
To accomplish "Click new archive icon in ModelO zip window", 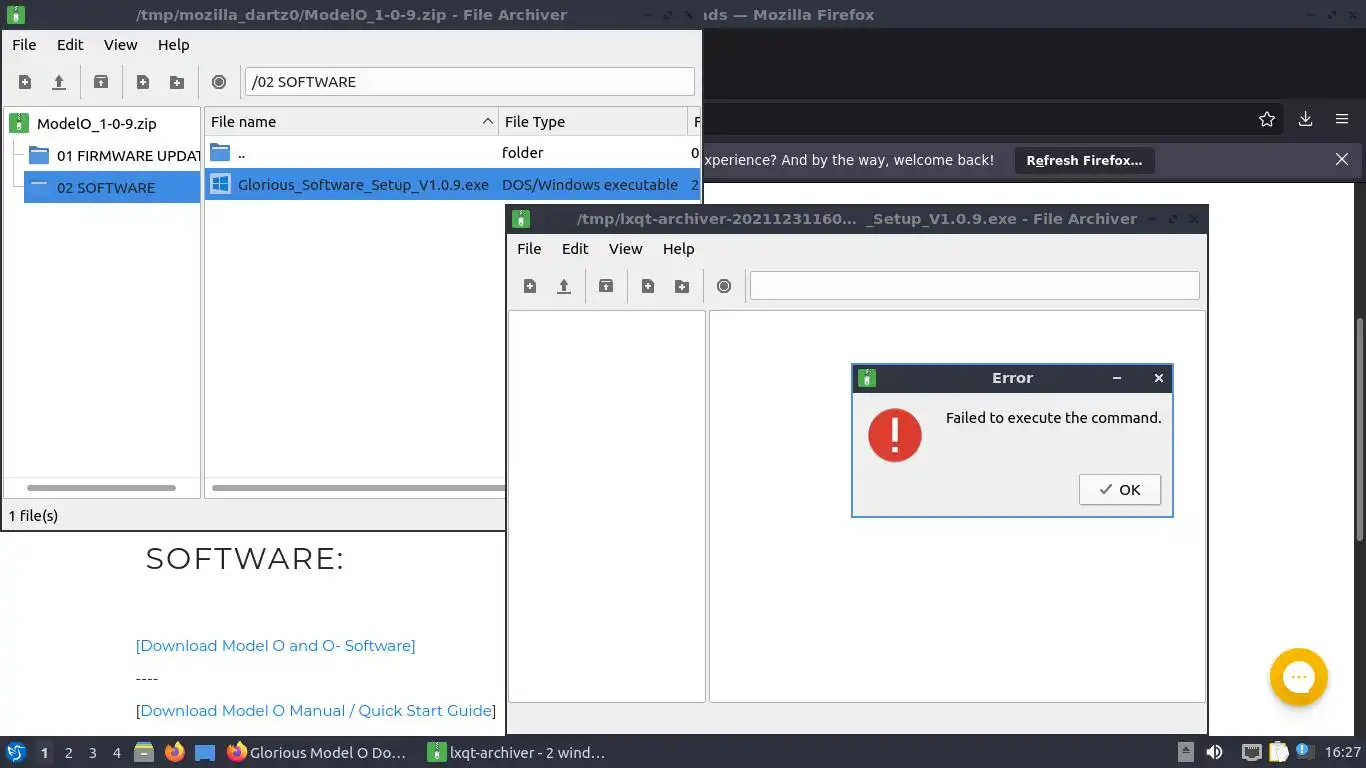I will pos(25,82).
